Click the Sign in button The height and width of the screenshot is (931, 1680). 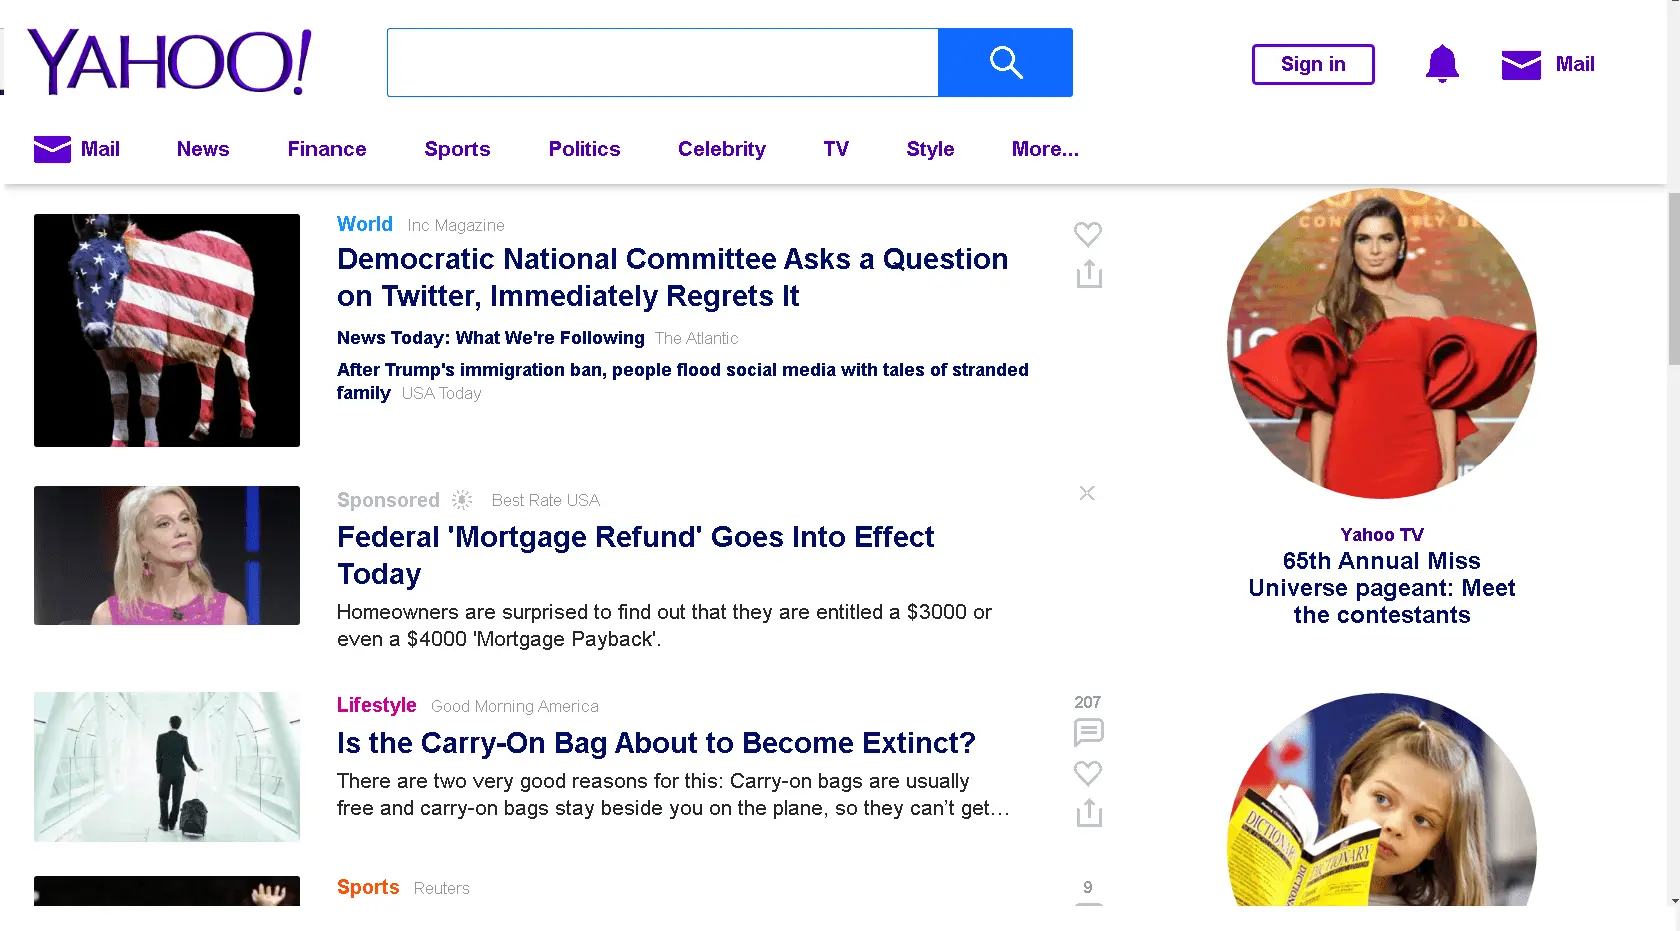(1313, 65)
